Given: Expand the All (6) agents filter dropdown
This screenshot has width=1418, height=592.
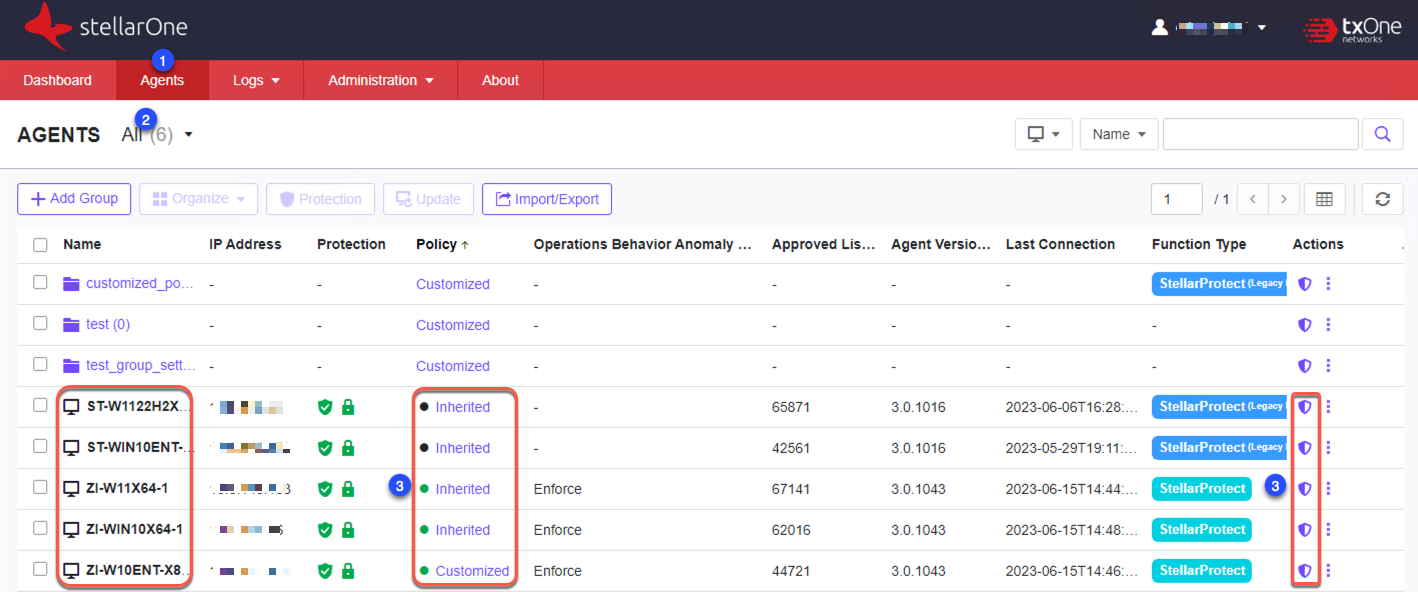Looking at the screenshot, I should tap(188, 135).
